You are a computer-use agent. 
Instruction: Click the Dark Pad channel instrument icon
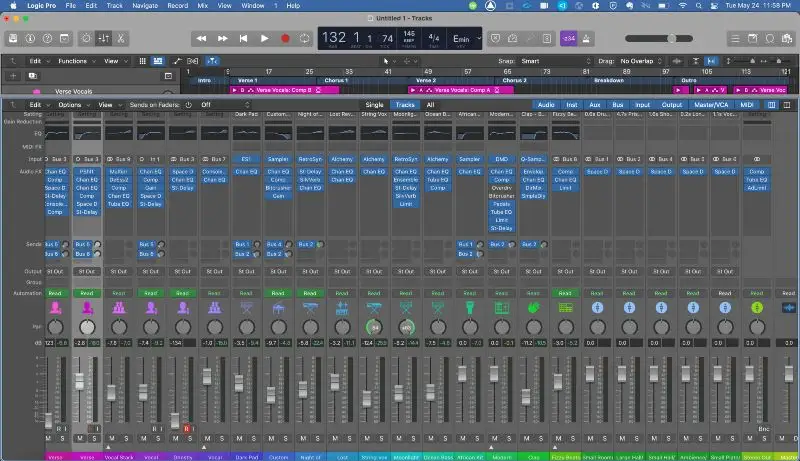tap(246, 309)
